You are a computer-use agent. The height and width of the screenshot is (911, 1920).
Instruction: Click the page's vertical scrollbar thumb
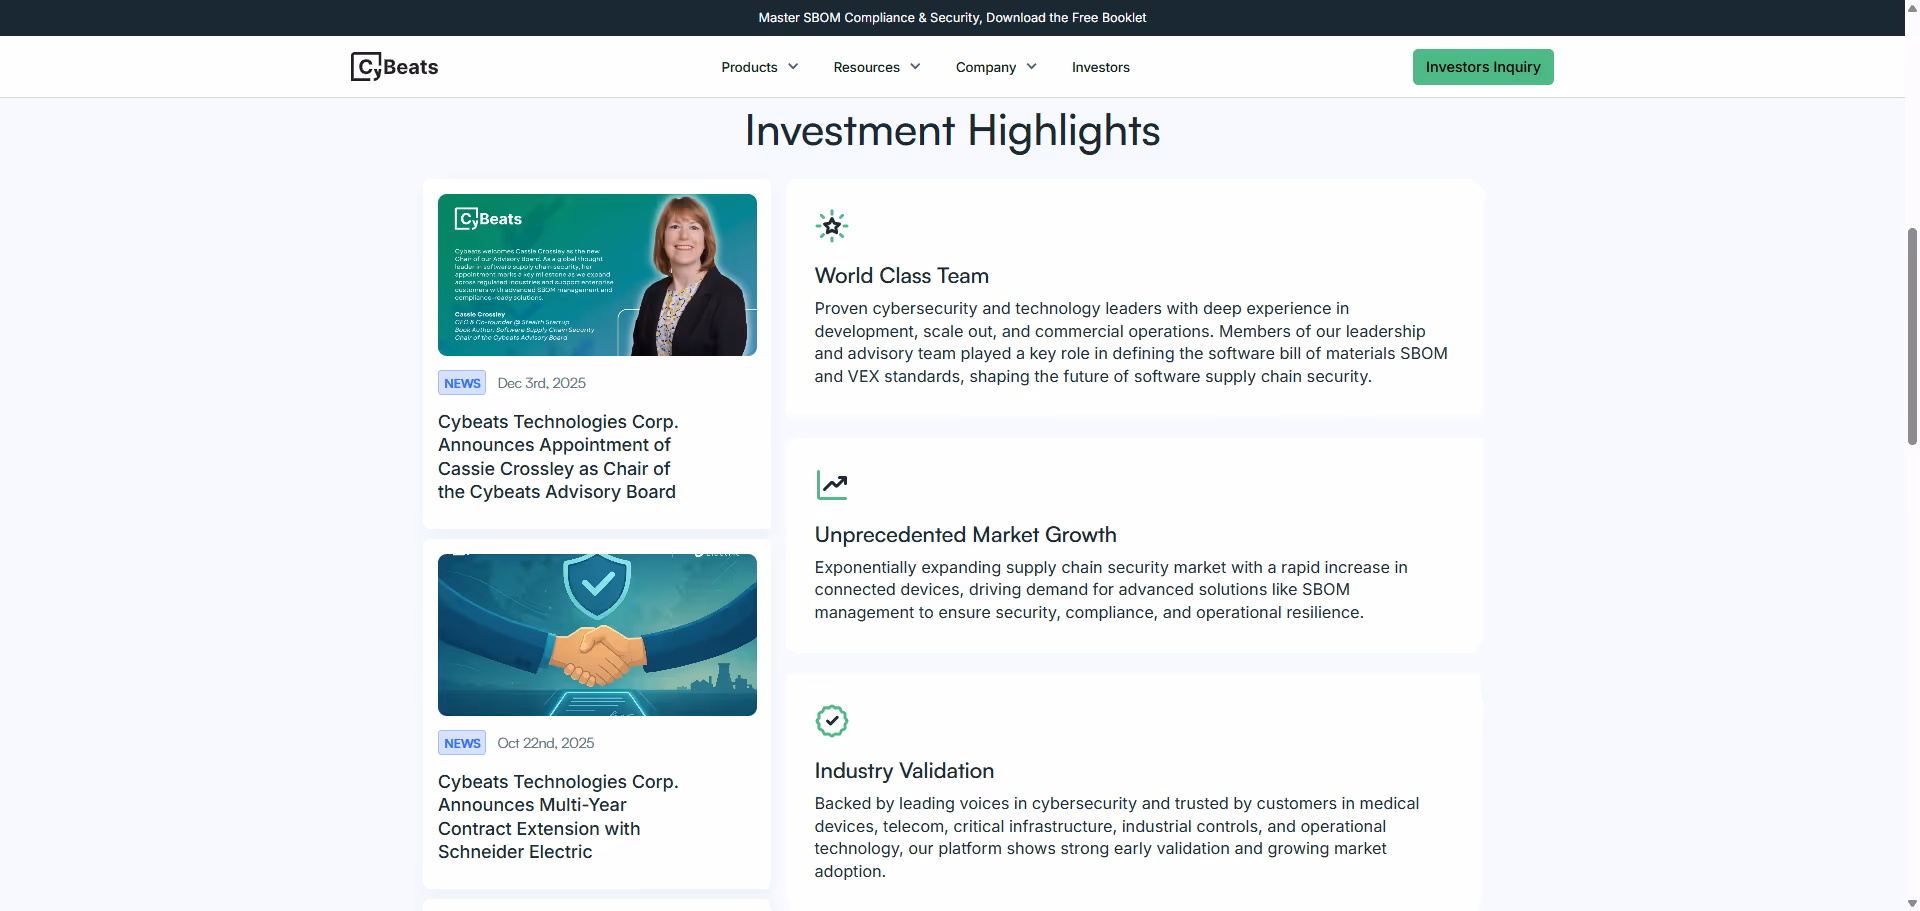[1912, 336]
